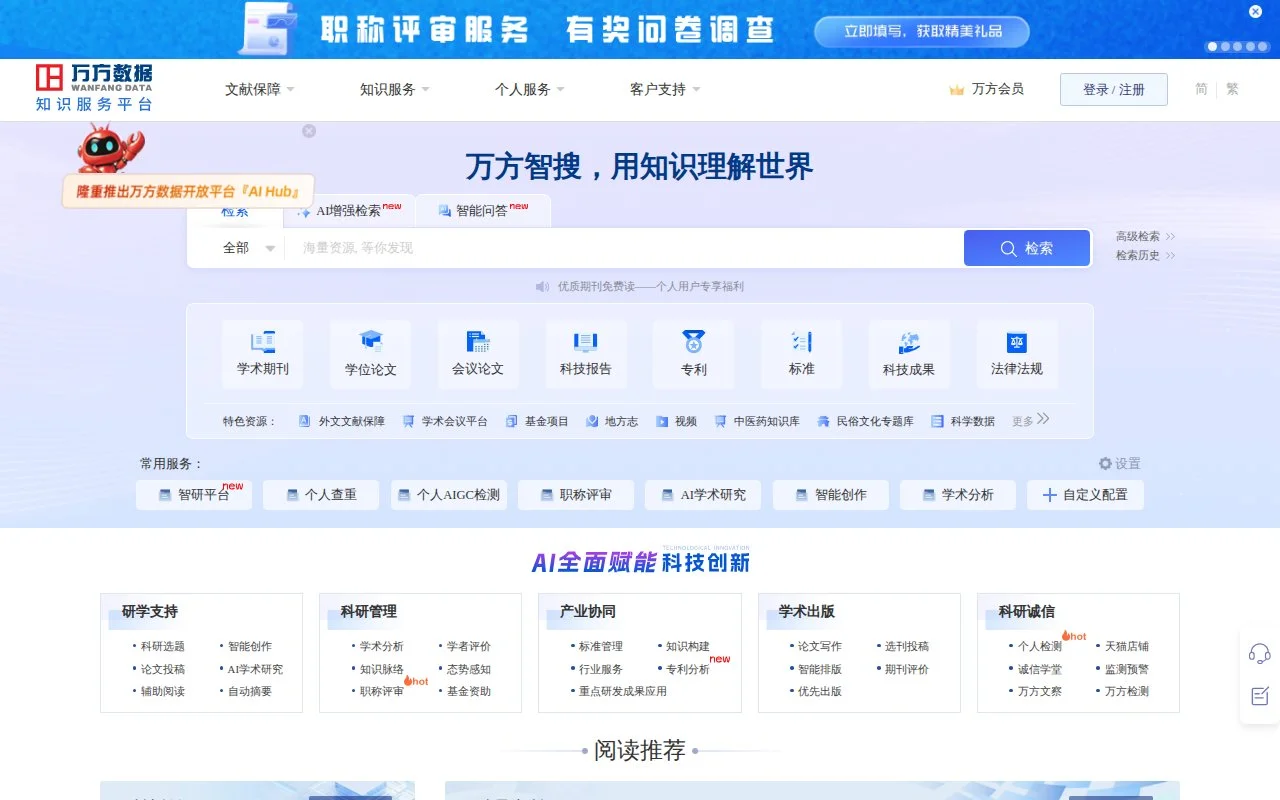Open the 智能创作 service button
The width and height of the screenshot is (1280, 800).
tap(830, 495)
